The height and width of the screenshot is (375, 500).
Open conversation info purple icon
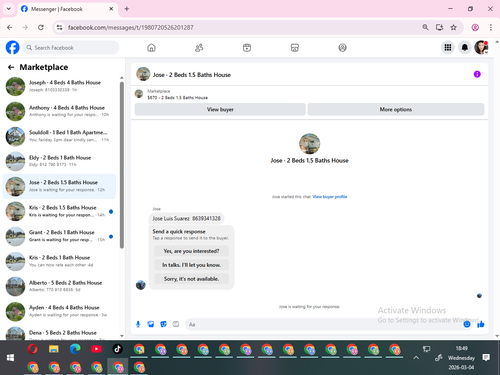[x=477, y=74]
